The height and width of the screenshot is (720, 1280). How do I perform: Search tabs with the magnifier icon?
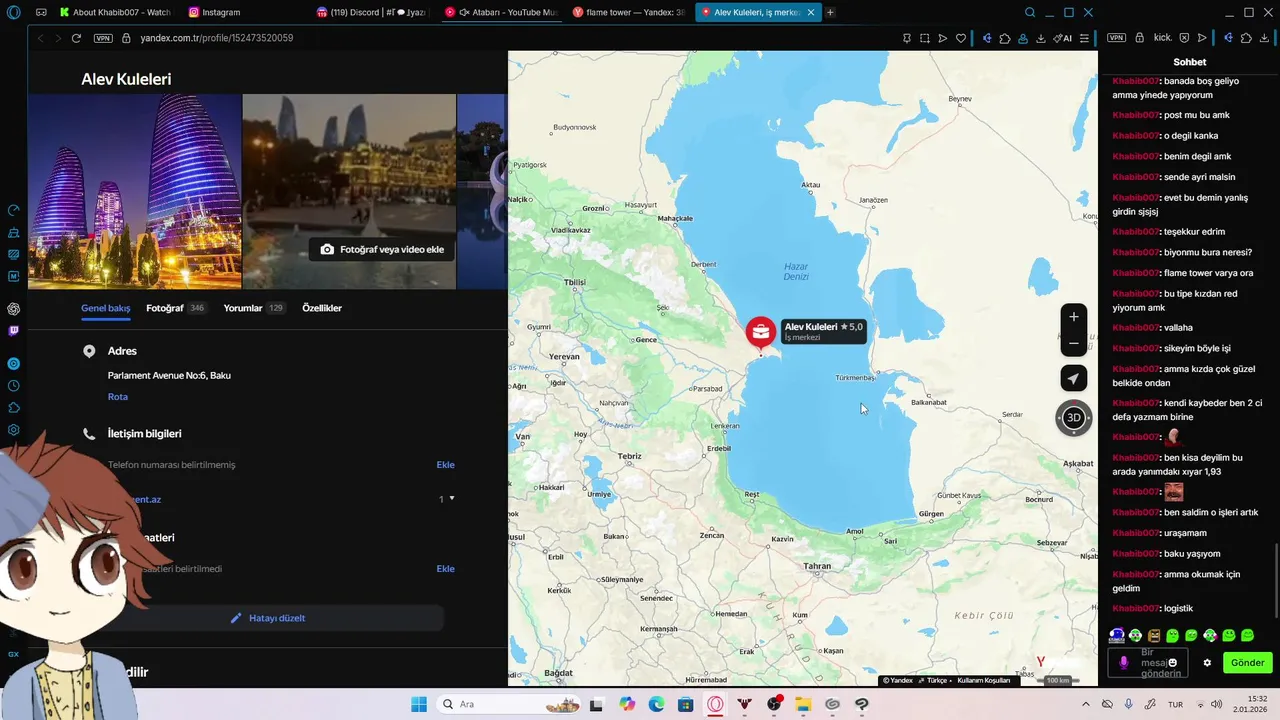coord(1030,13)
